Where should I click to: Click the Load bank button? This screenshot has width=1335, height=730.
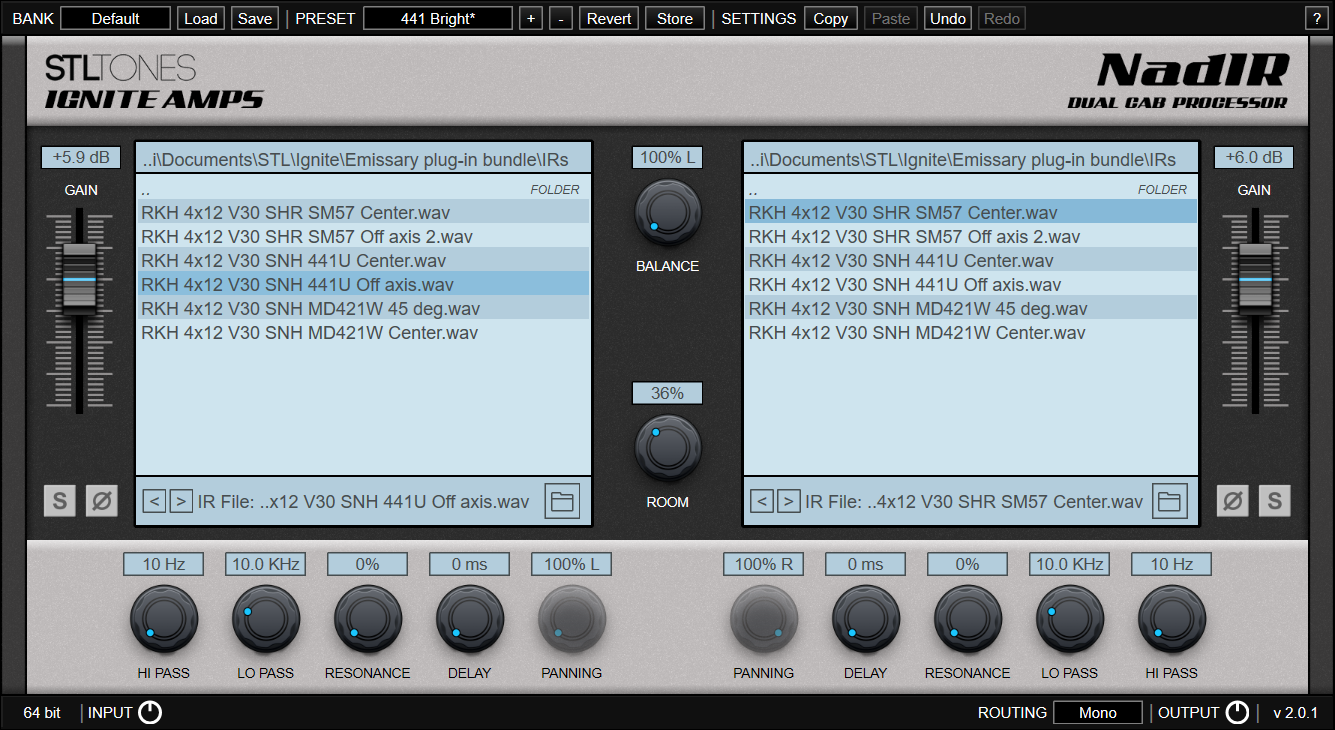tap(201, 18)
